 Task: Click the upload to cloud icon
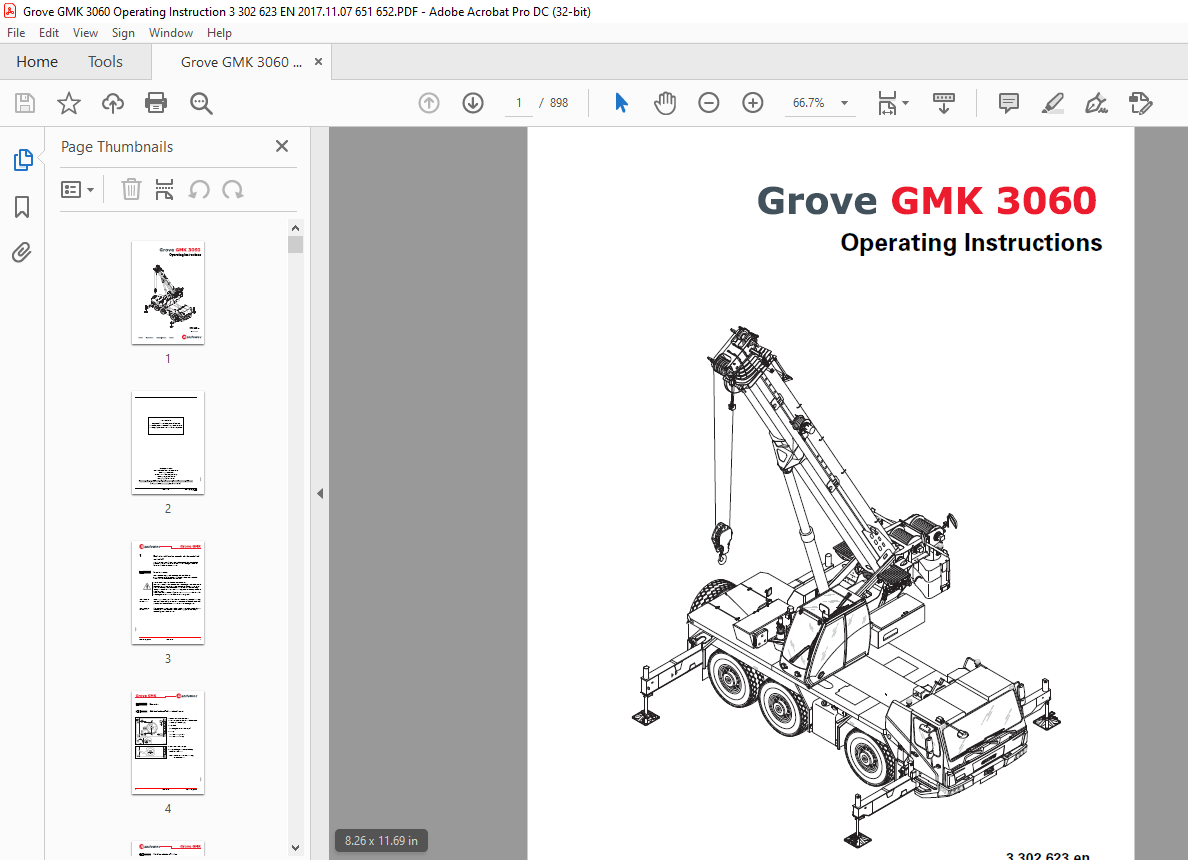tap(113, 103)
